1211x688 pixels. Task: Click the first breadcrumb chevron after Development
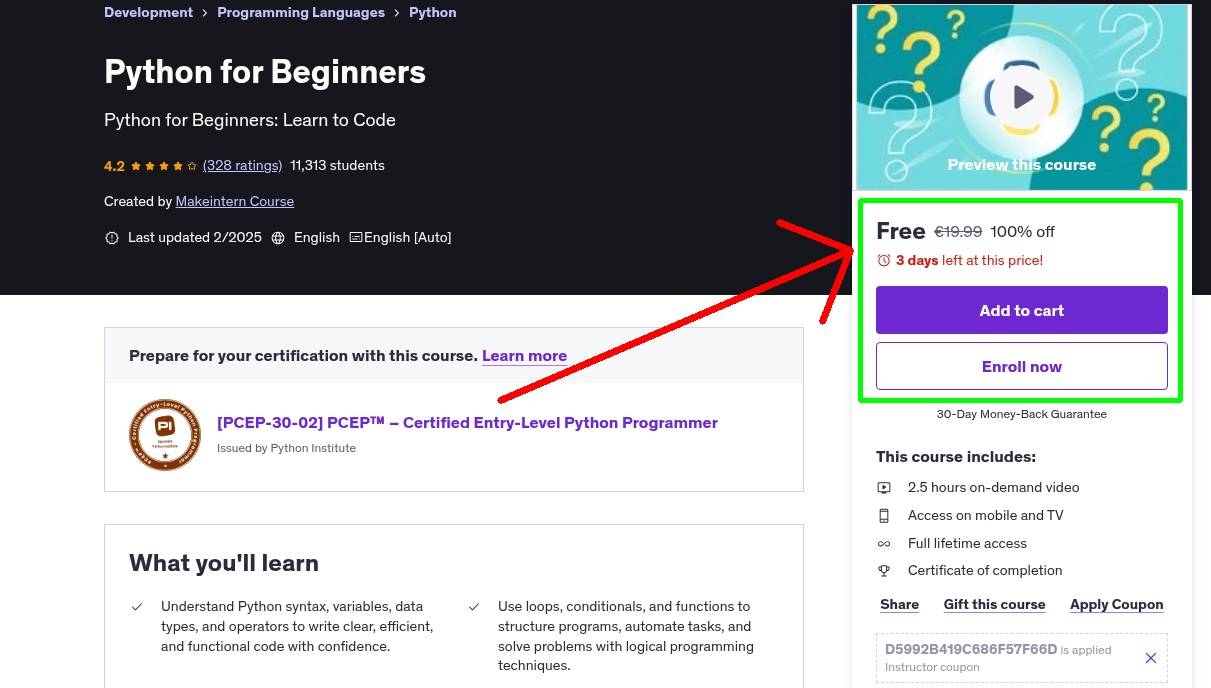(205, 13)
